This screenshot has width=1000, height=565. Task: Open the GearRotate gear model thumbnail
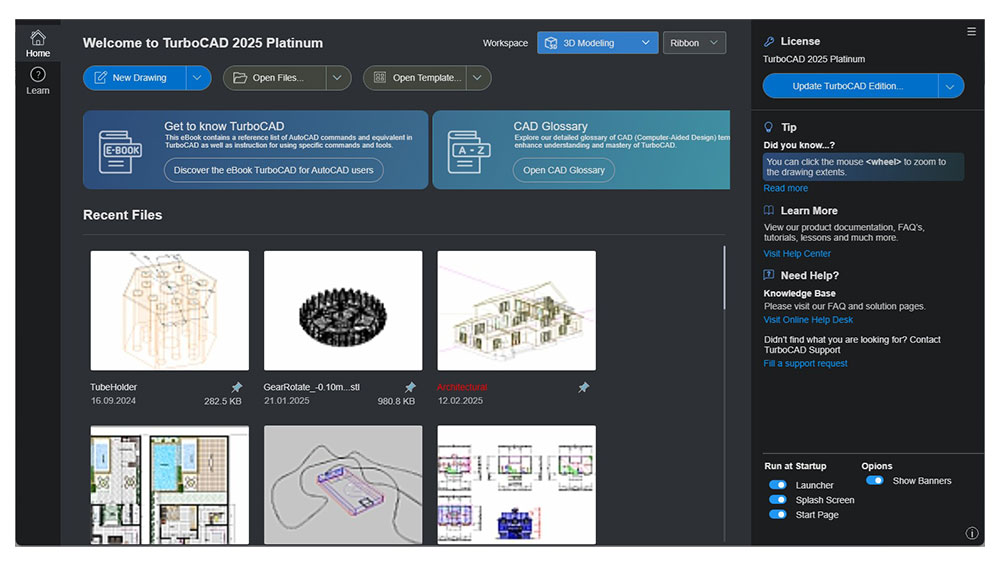coord(343,311)
